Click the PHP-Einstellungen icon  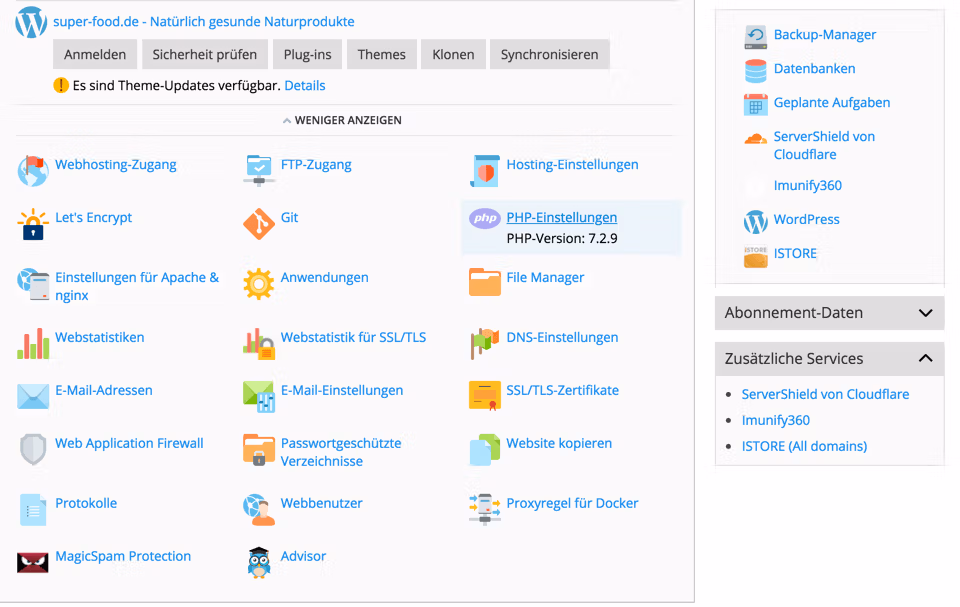pos(485,219)
